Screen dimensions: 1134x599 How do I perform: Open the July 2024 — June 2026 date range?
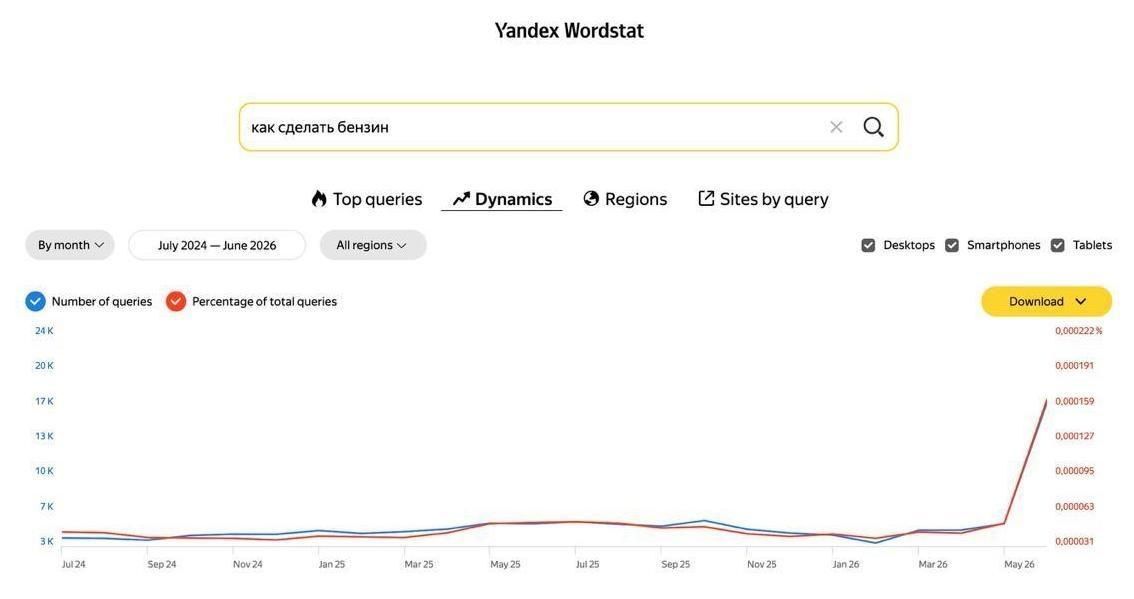tap(217, 245)
